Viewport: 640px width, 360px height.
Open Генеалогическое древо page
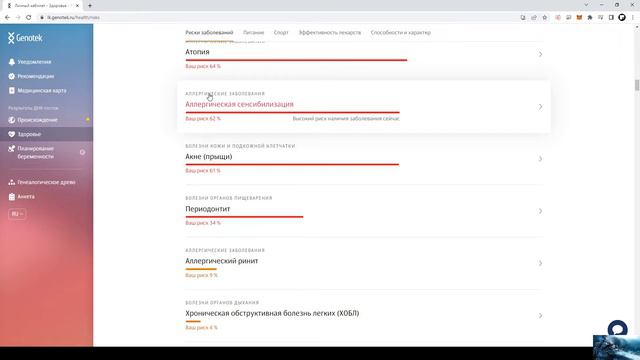[x=46, y=182]
